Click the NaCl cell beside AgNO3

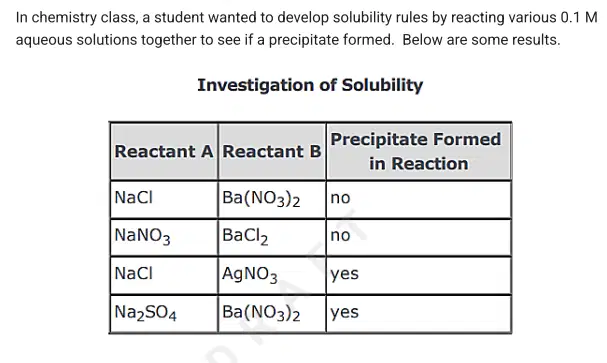click(x=164, y=275)
